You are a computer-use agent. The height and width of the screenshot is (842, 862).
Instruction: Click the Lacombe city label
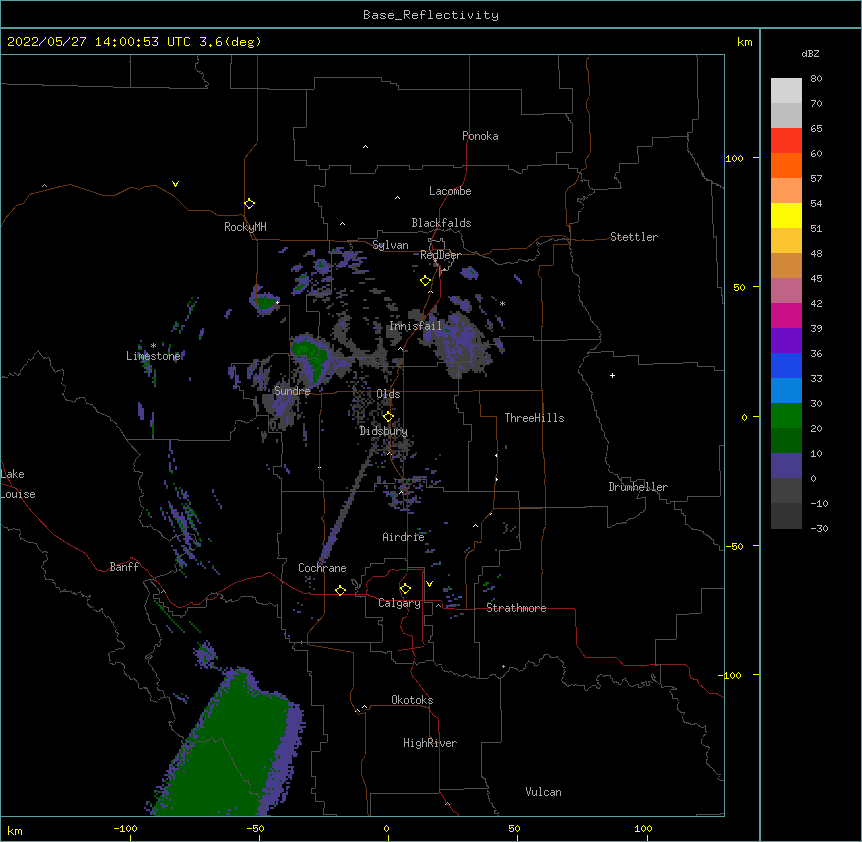450,191
